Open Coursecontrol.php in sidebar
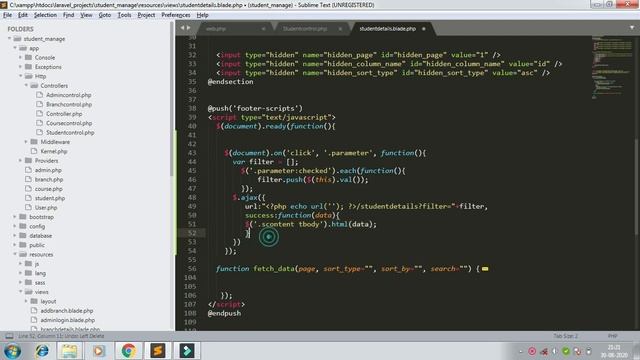The height and width of the screenshot is (360, 640). pyautogui.click(x=69, y=123)
